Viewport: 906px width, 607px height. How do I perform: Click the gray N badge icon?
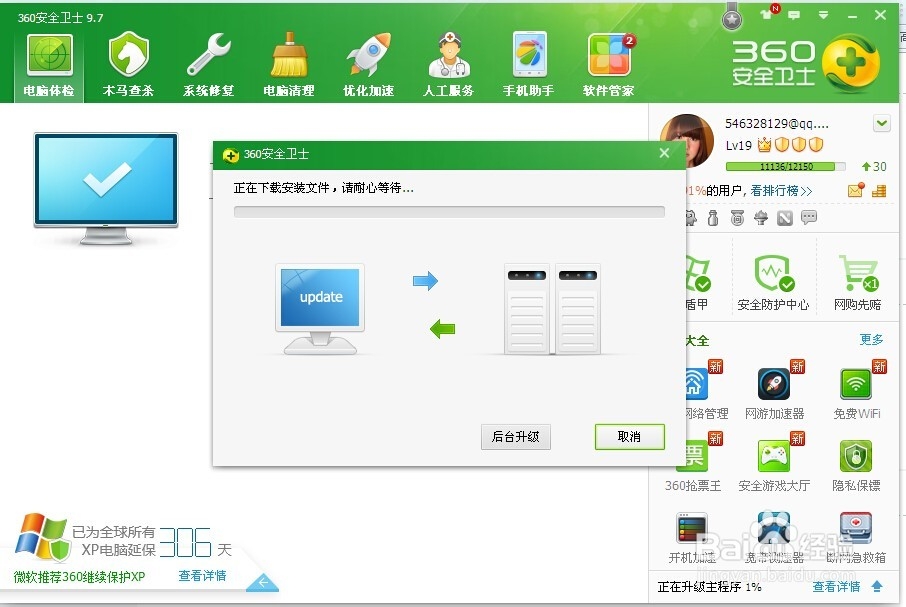(x=785, y=218)
